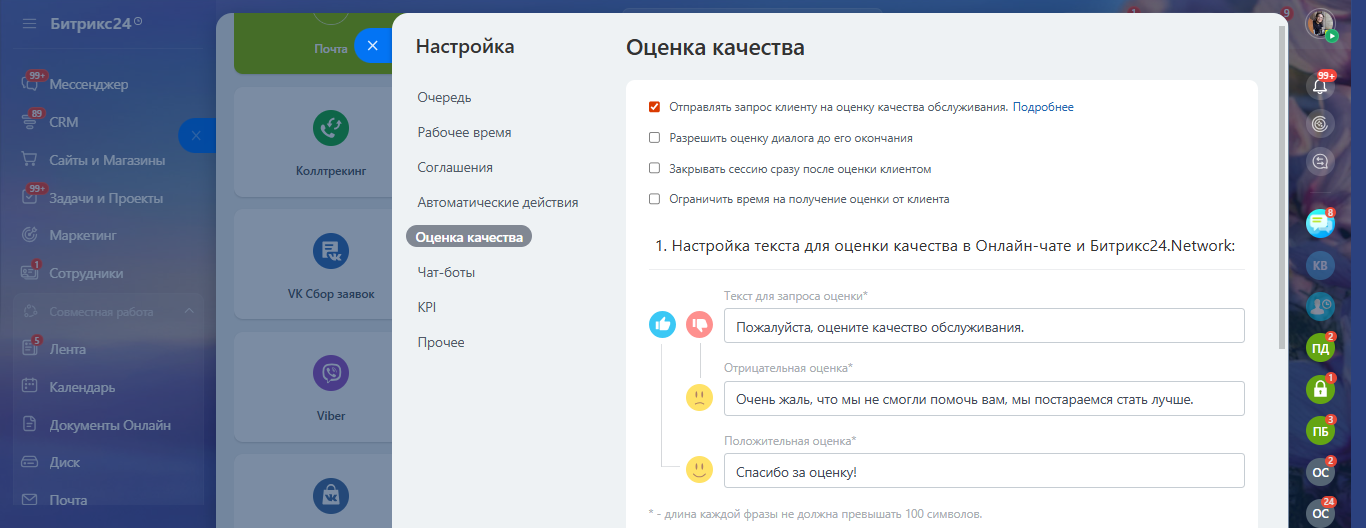Click the green lock avatar icon
1366x528 pixels.
pyautogui.click(x=1320, y=389)
